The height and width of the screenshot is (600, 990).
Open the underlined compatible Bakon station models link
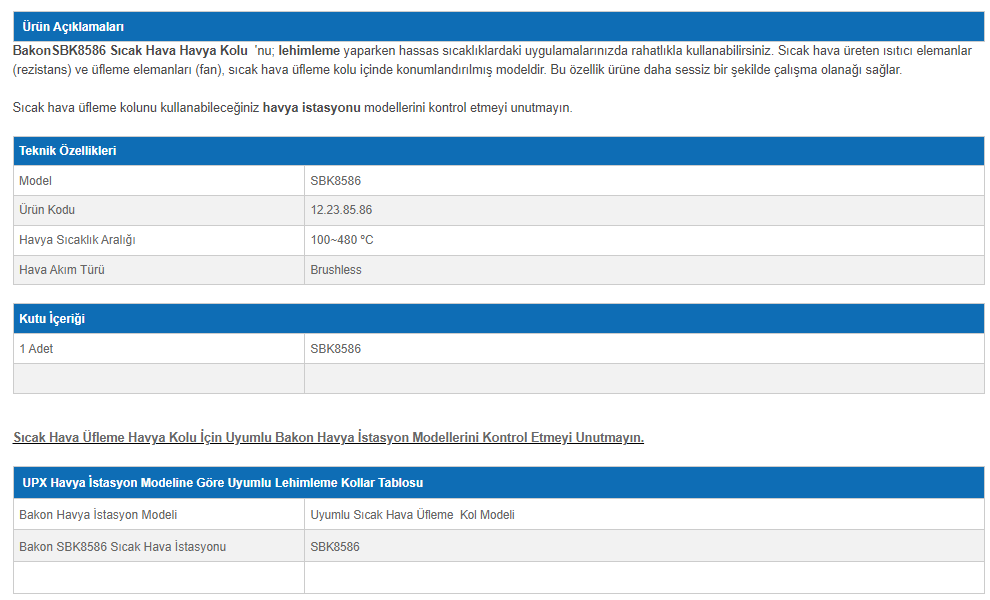click(328, 437)
